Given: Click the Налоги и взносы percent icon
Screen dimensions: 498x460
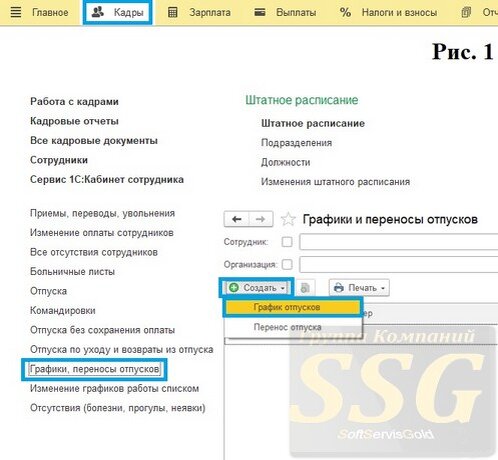Looking at the screenshot, I should pos(345,12).
